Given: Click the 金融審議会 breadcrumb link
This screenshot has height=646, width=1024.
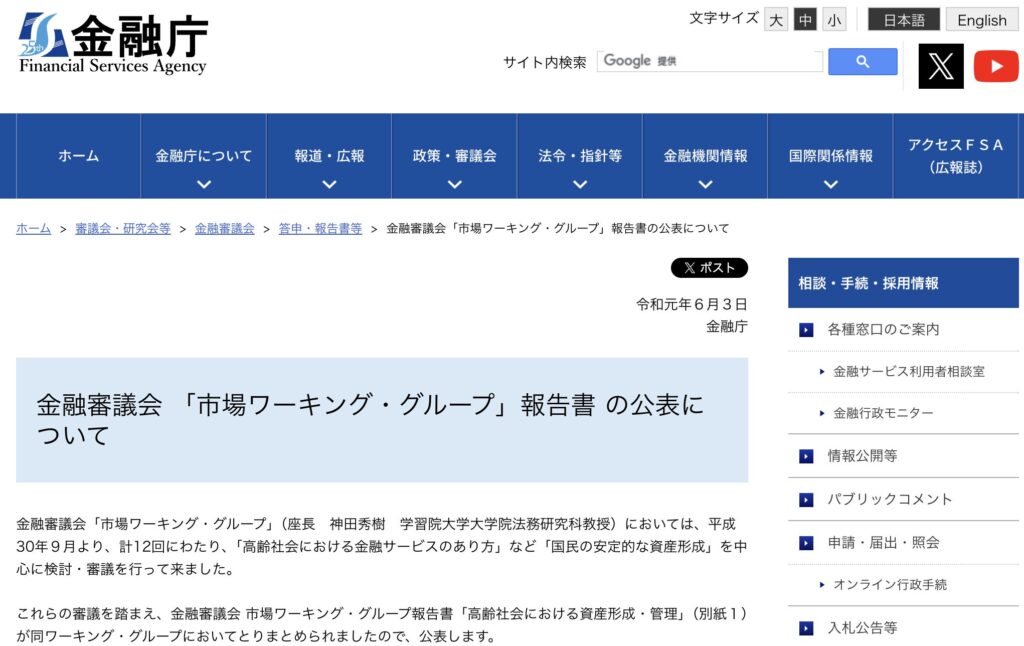Looking at the screenshot, I should click(225, 229).
